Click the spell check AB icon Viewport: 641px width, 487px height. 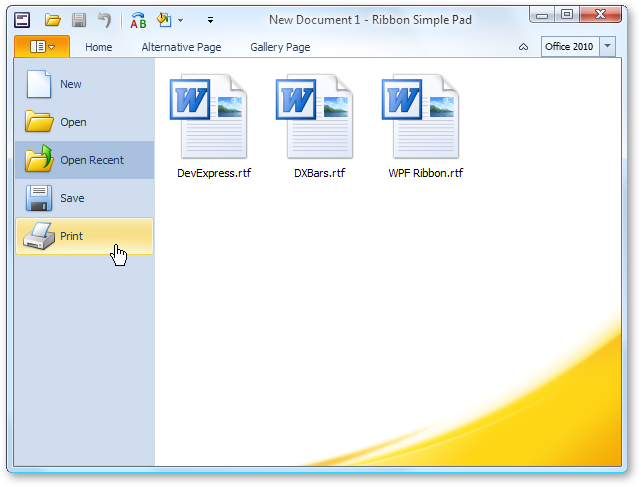click(139, 19)
